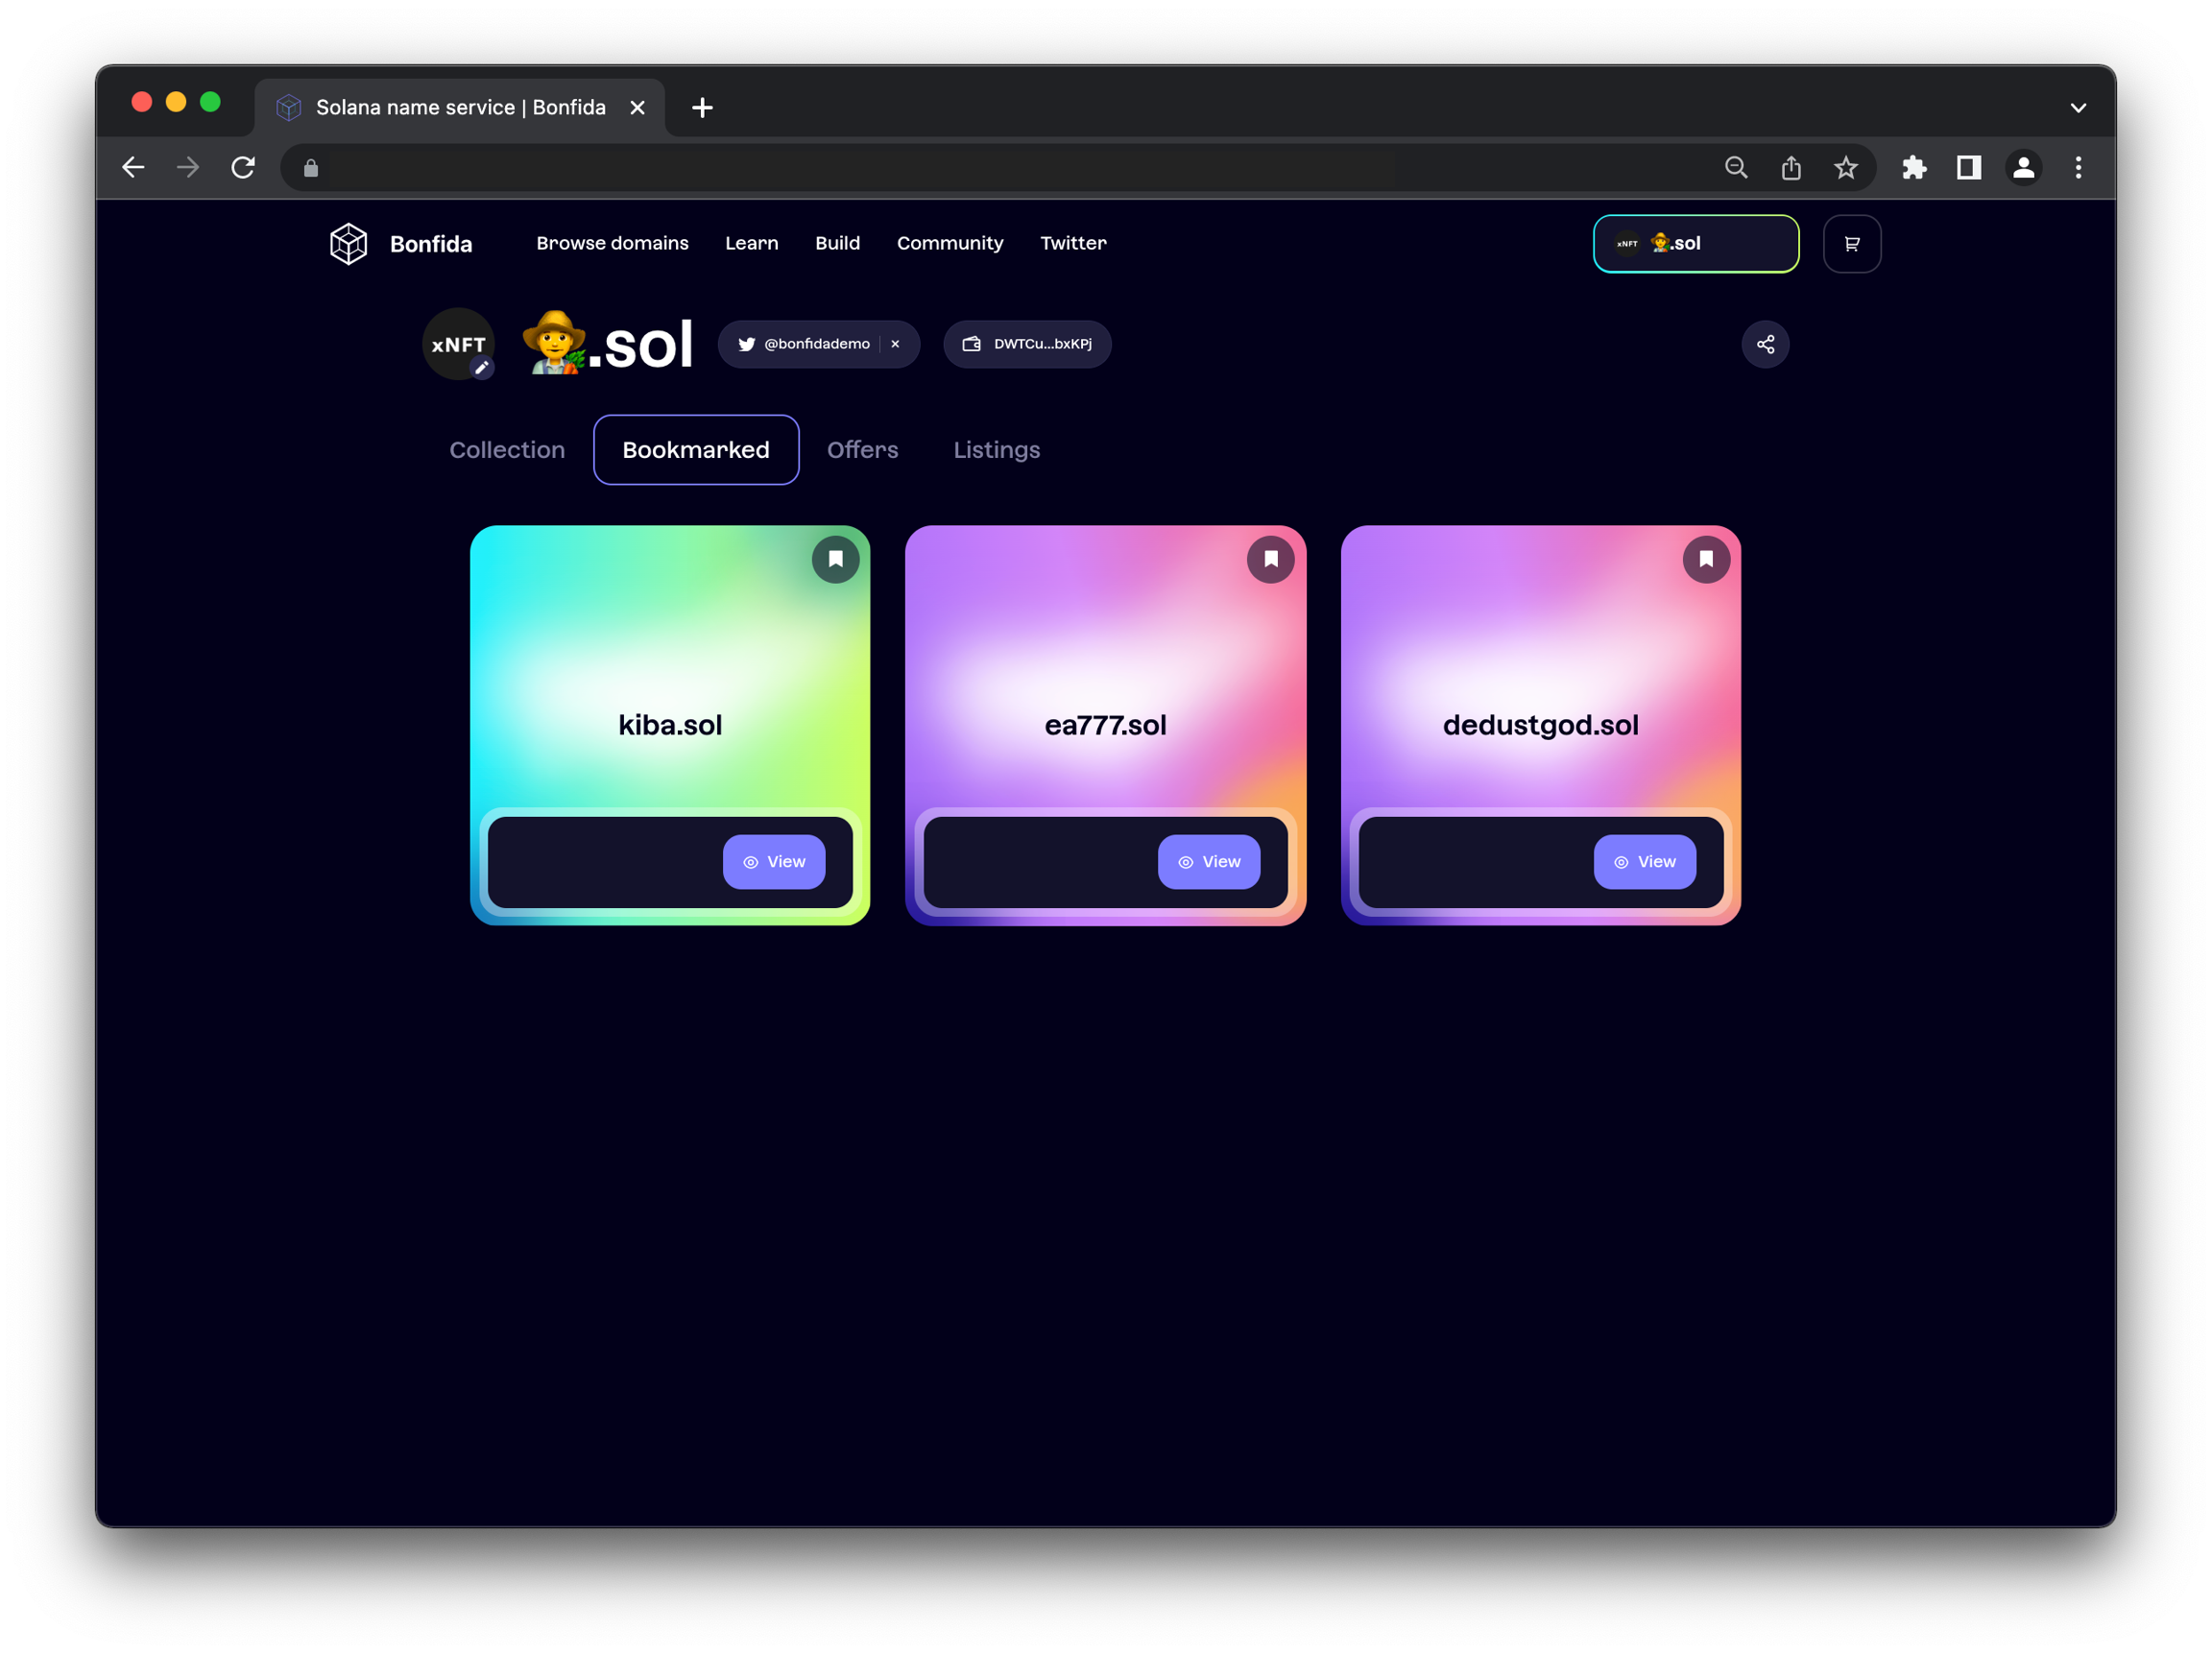Open browser extensions puzzle icon
Screen dimensions: 2212x1654
point(1914,168)
